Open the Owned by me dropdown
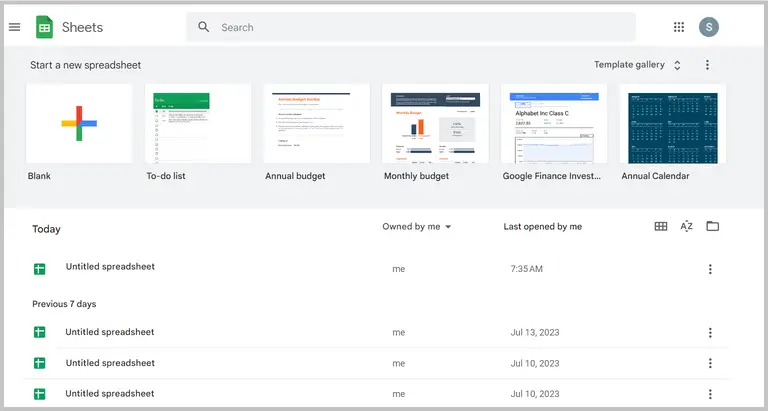This screenshot has width=768, height=411. pos(417,227)
